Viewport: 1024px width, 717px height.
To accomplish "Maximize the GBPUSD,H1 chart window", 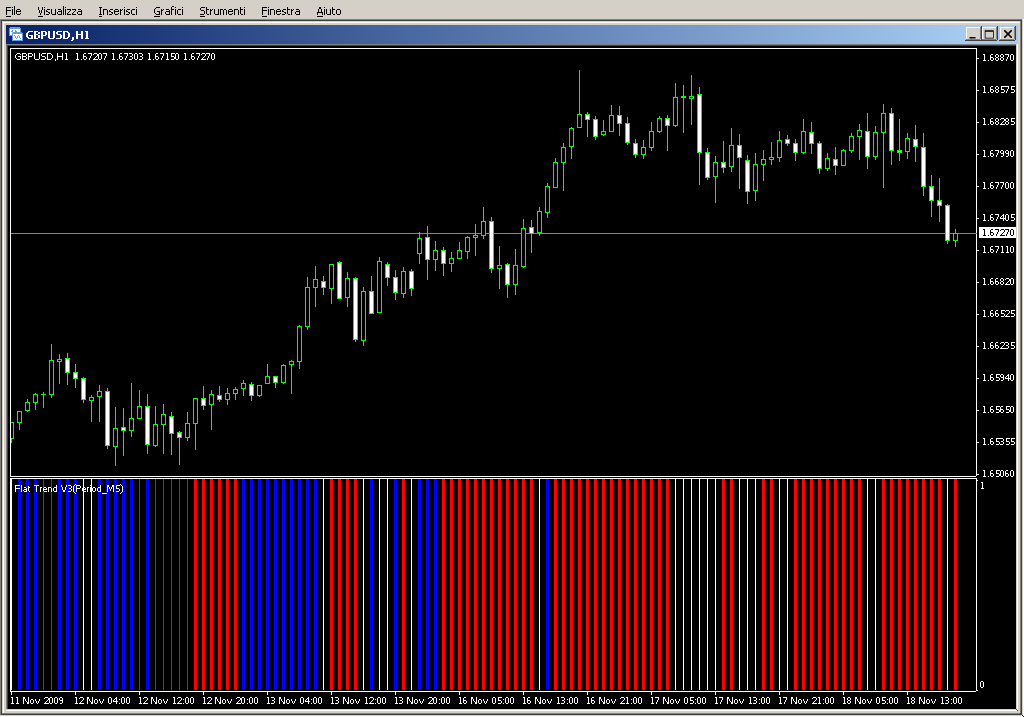I will (989, 34).
